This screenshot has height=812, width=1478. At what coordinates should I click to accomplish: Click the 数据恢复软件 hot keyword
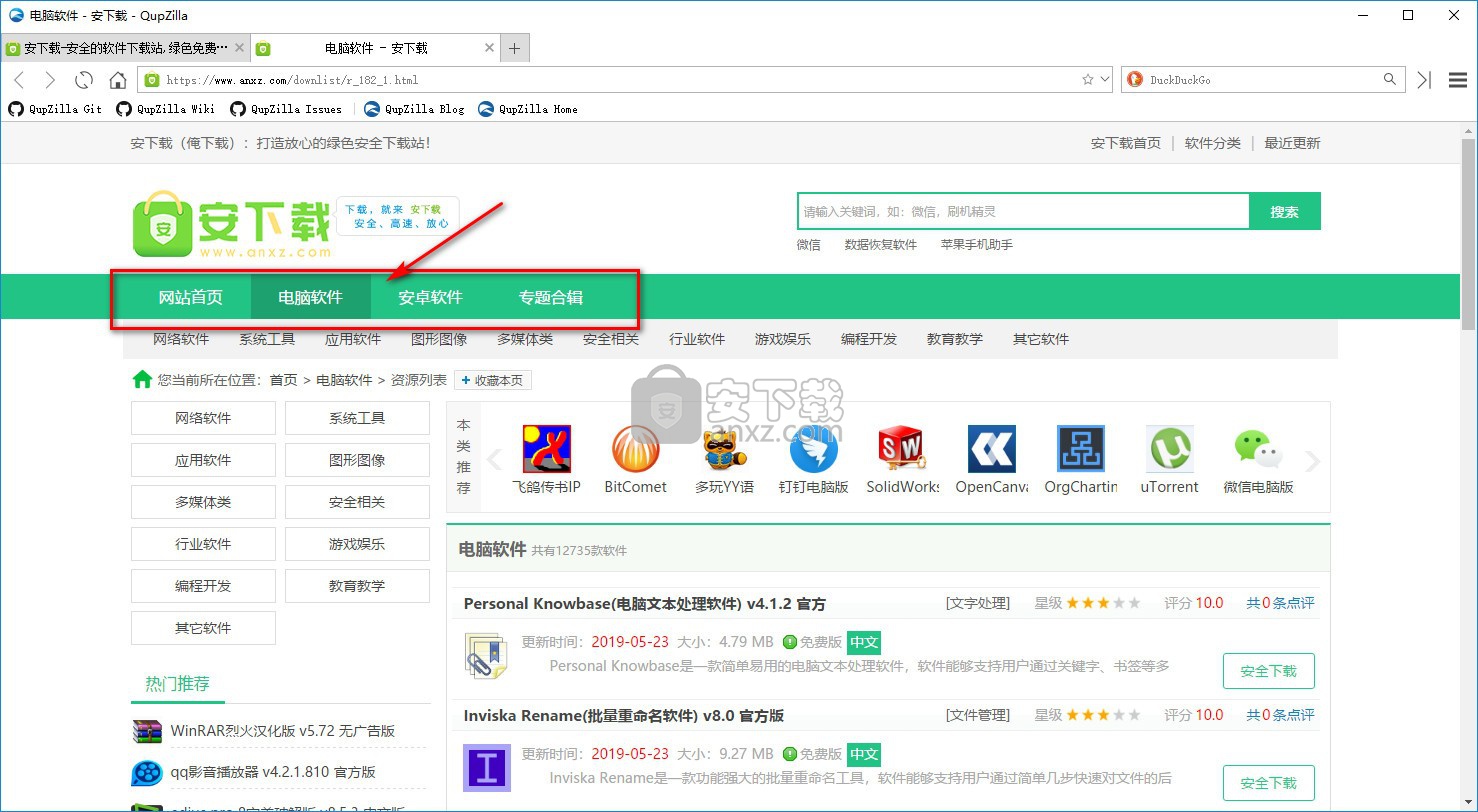point(881,245)
